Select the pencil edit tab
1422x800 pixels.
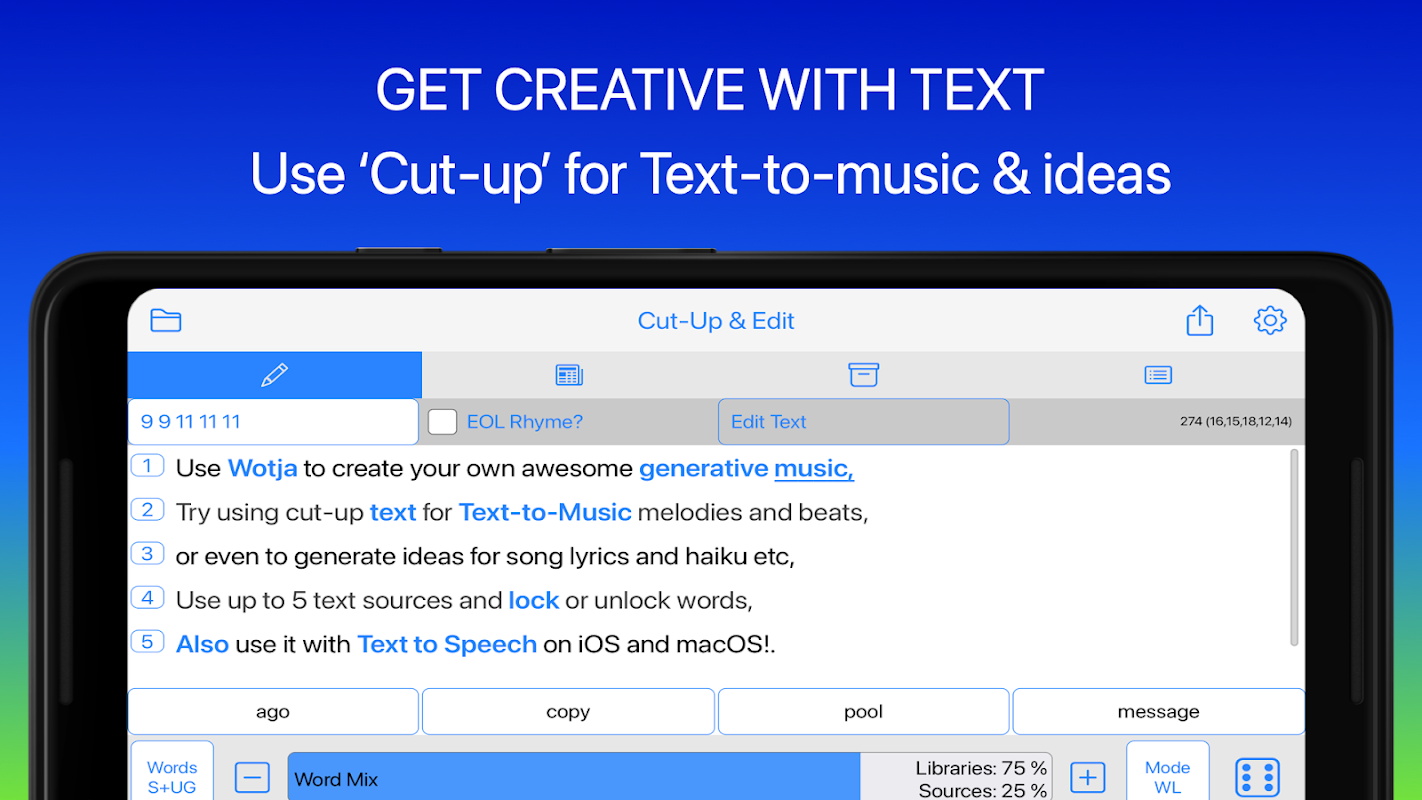tap(274, 375)
